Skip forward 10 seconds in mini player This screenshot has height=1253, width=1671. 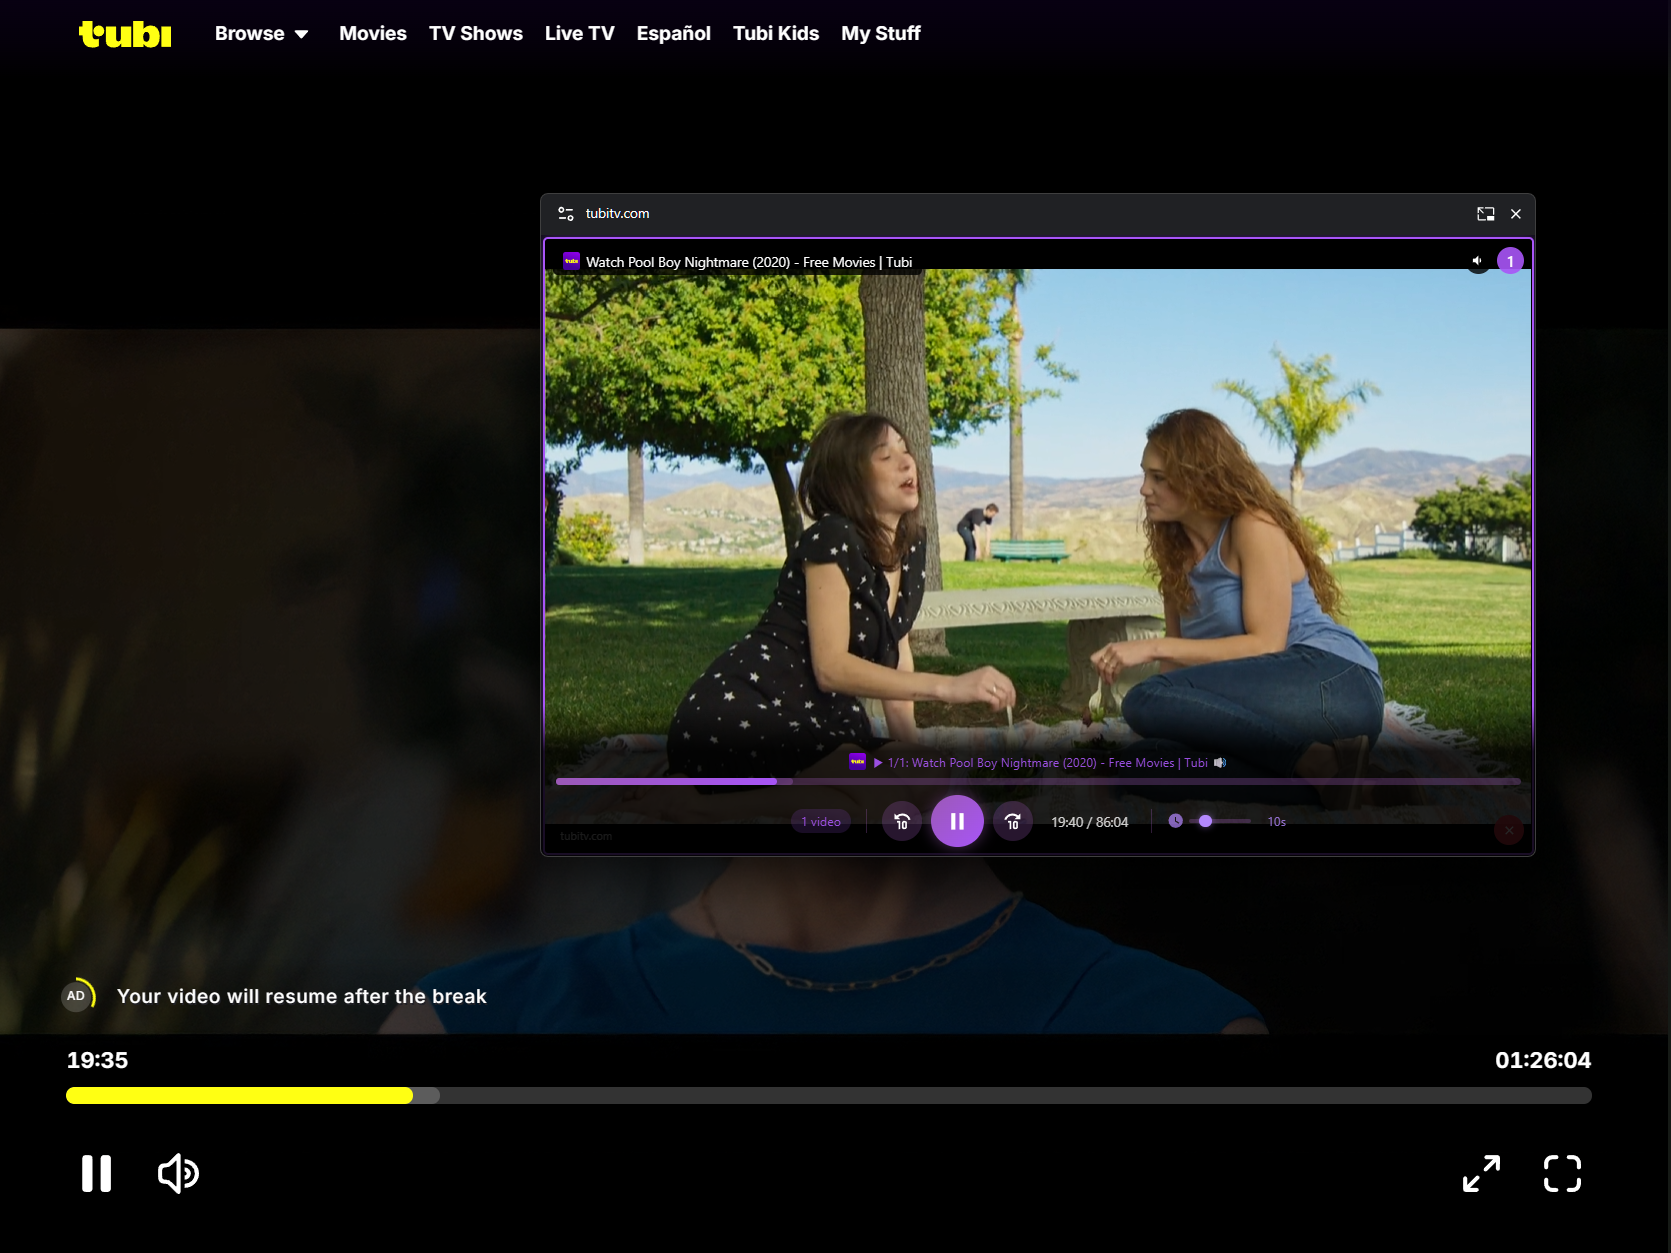[1012, 822]
